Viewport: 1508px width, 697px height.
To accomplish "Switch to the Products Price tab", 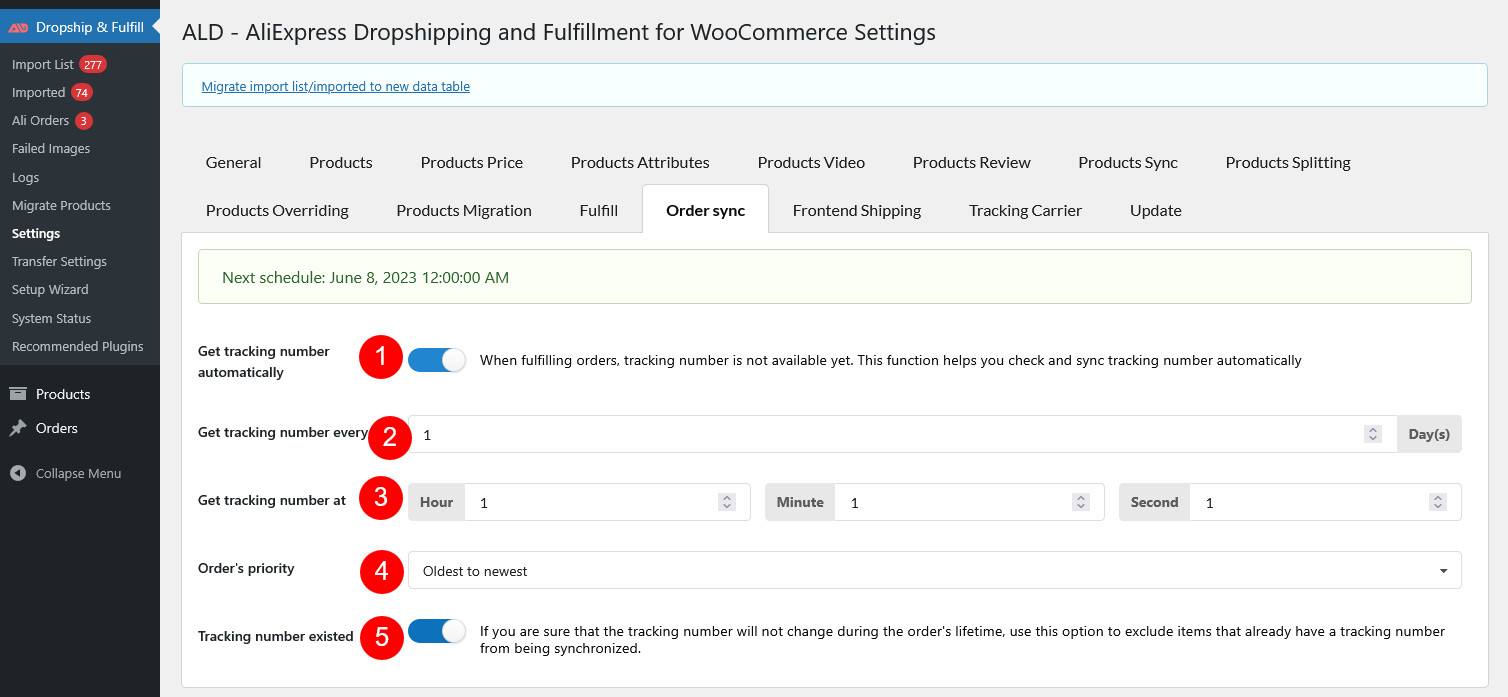I will (x=471, y=162).
